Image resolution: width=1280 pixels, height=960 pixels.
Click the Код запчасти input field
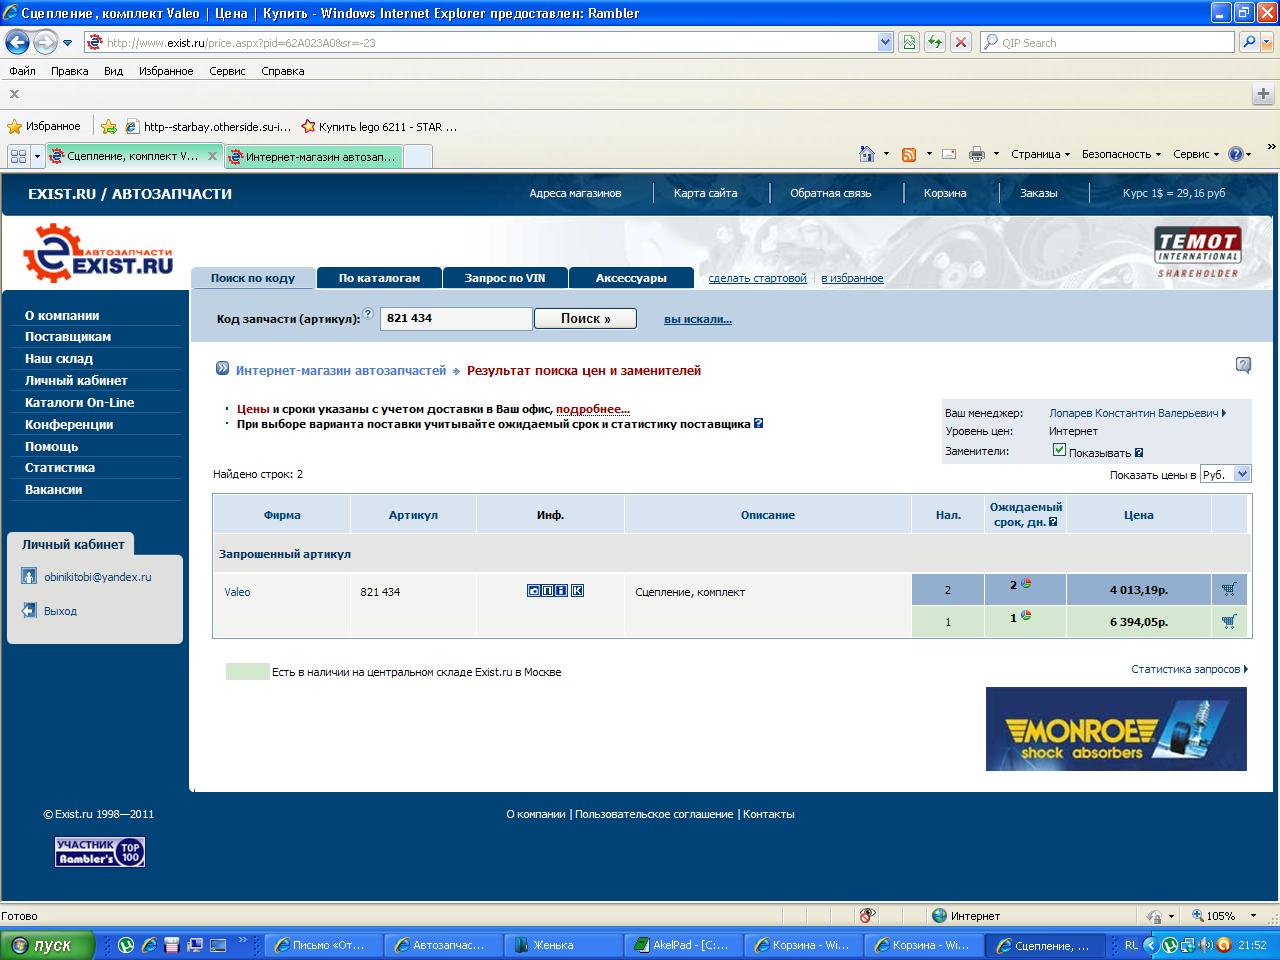(456, 318)
